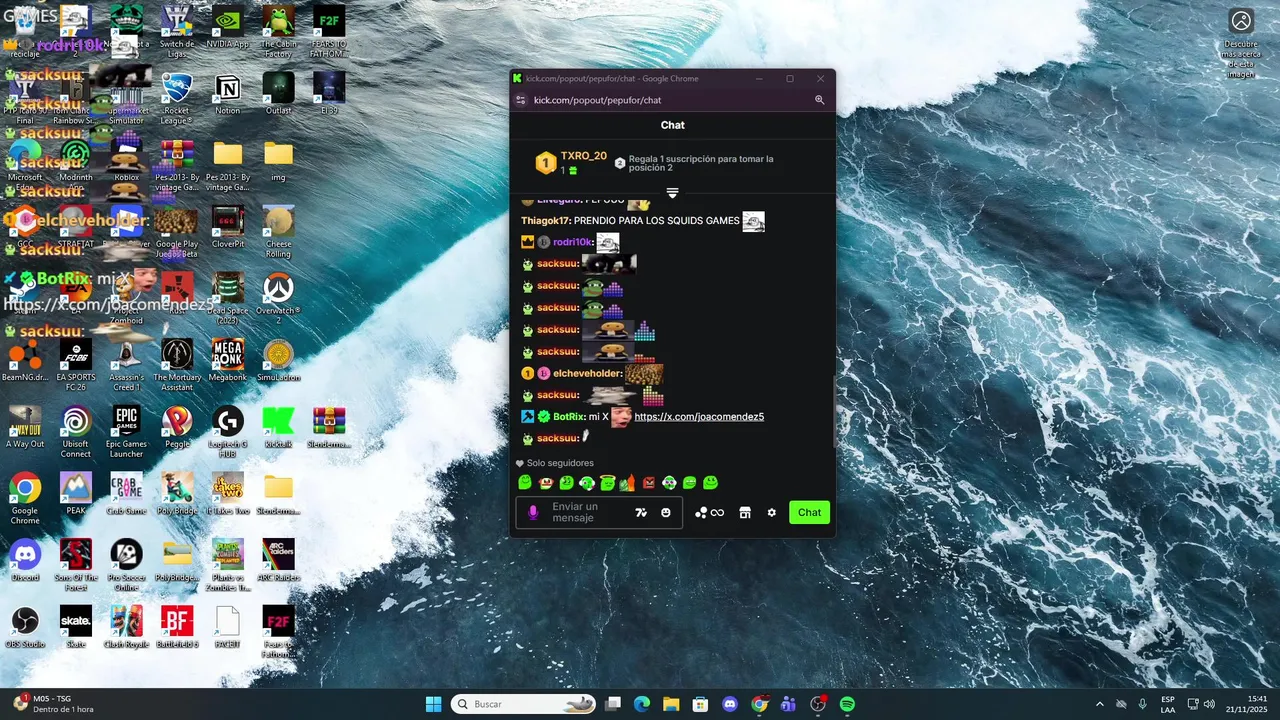
Task: Select the Epic Games Launcher icon
Action: tap(126, 432)
